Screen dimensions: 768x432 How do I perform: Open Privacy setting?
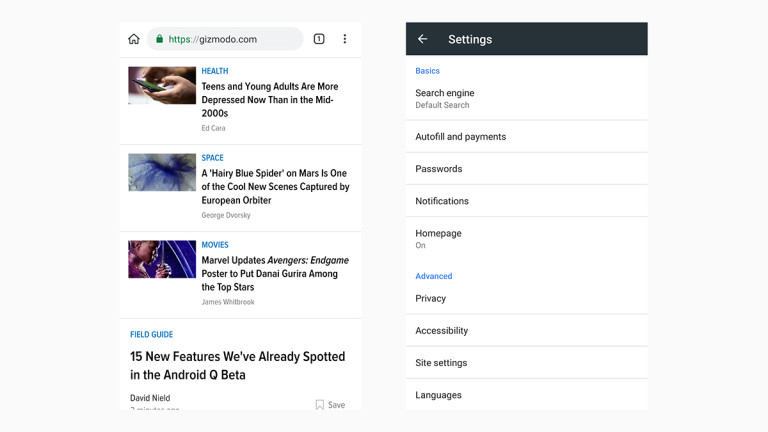click(x=527, y=298)
